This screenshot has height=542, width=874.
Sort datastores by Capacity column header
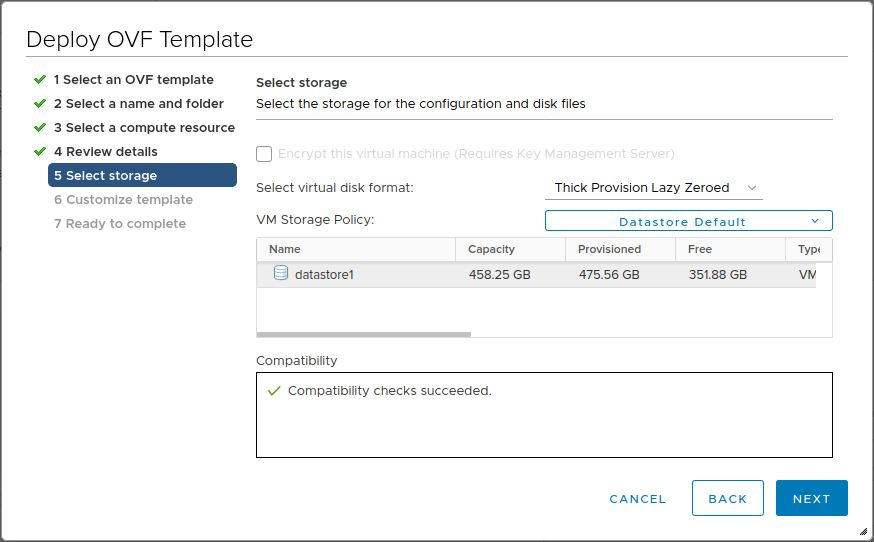coord(492,249)
